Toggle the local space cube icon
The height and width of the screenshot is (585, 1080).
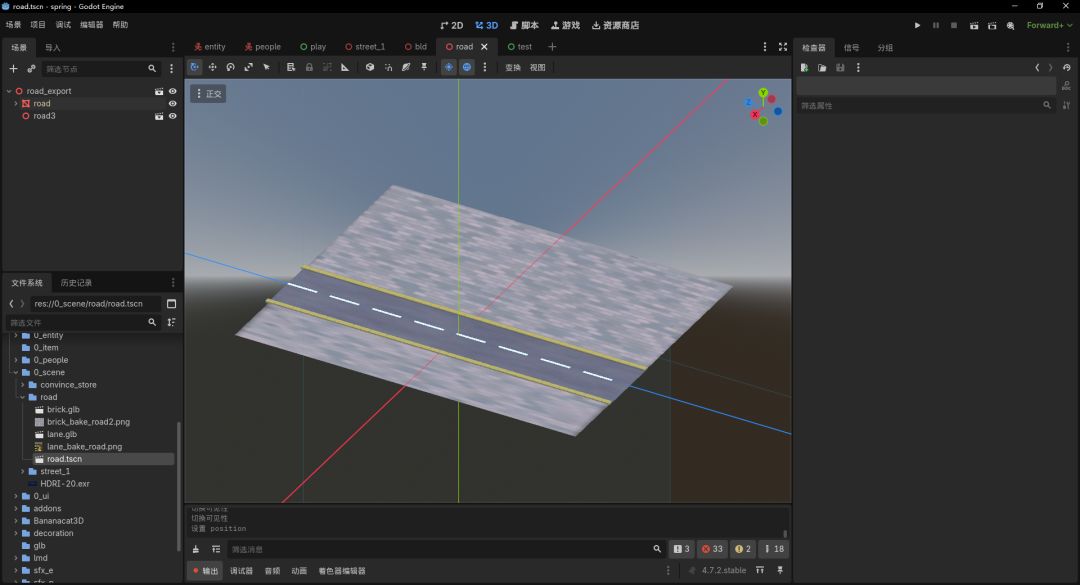click(x=370, y=67)
